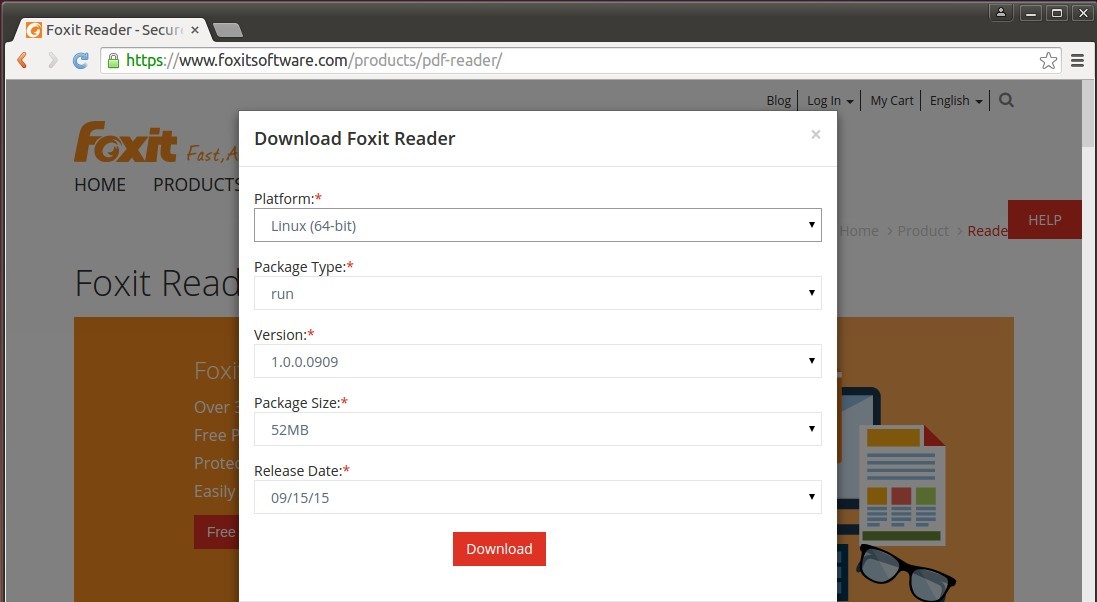The height and width of the screenshot is (602, 1097).
Task: Click the Home breadcrumb link
Action: 858,231
